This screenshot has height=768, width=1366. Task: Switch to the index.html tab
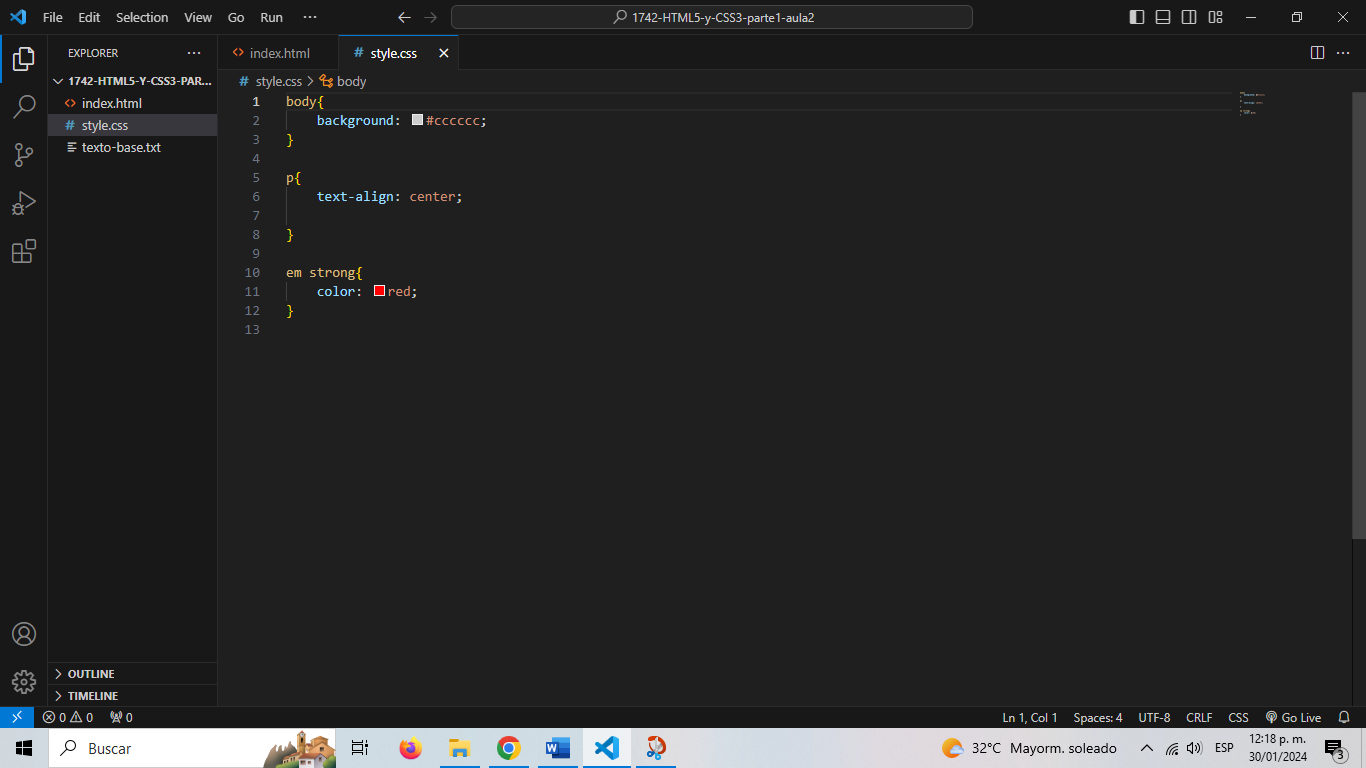pyautogui.click(x=279, y=53)
